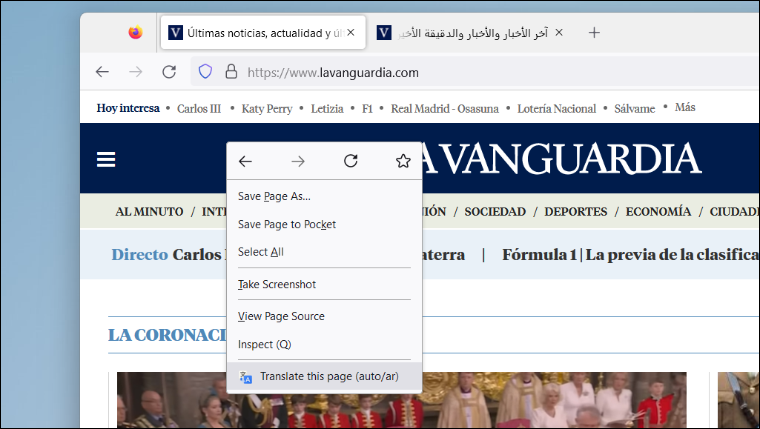Click favicon of the Últimas noticias tab

175,32
